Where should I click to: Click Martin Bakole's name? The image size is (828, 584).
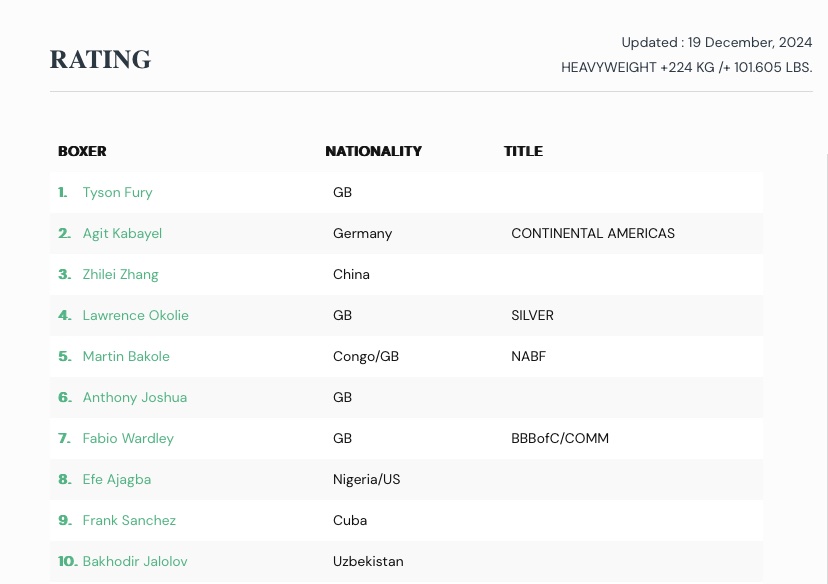click(126, 356)
